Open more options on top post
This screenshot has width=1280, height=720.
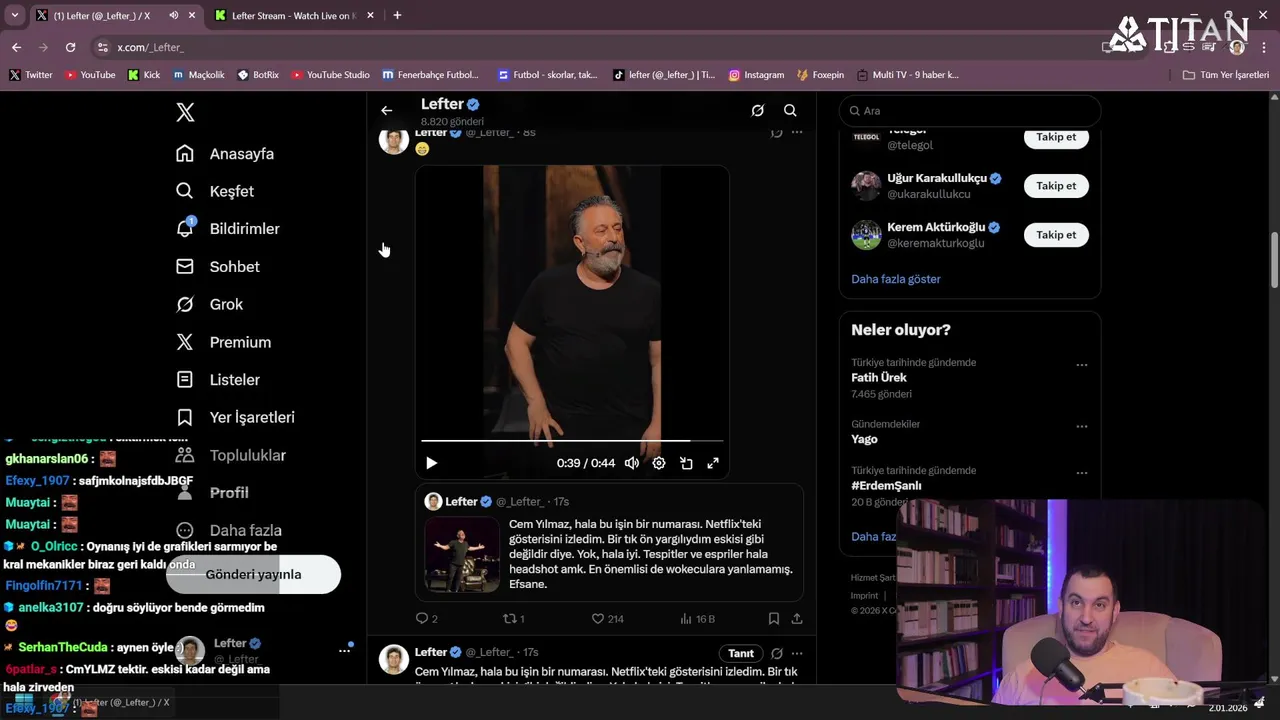coord(797,133)
